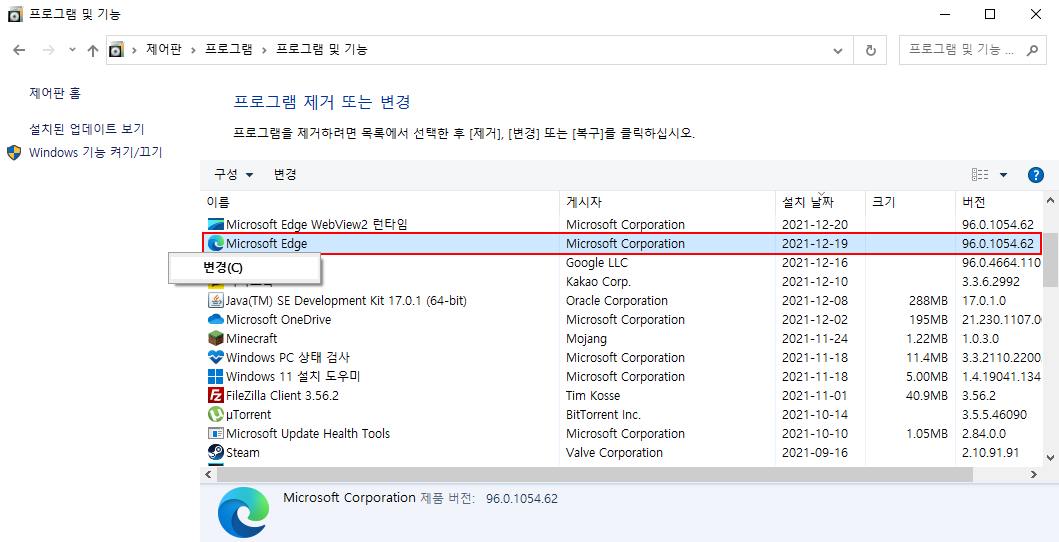Viewport: 1059px width, 542px height.
Task: Click the horizontal scrollbar right arrow
Action: [1034, 475]
